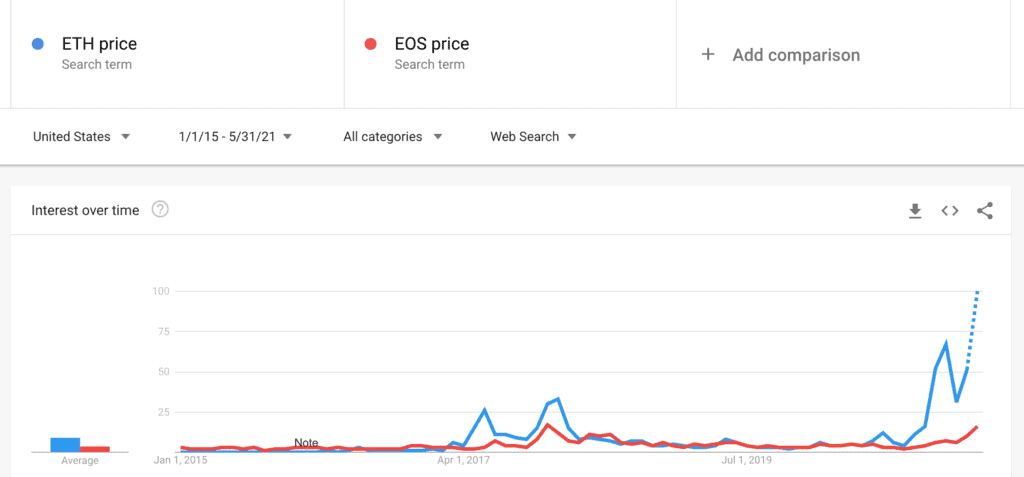Open the United States region dropdown

click(82, 137)
